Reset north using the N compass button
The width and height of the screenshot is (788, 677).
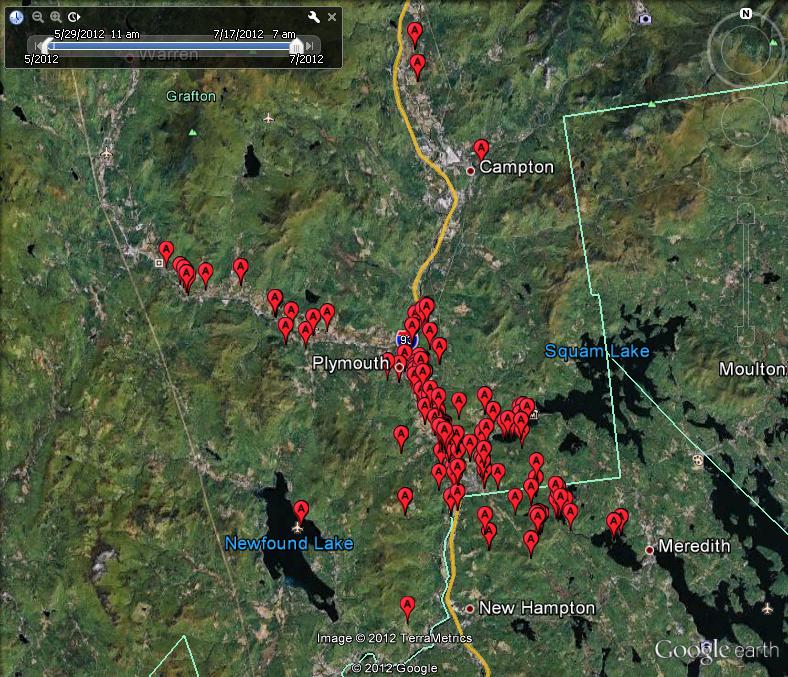(746, 14)
